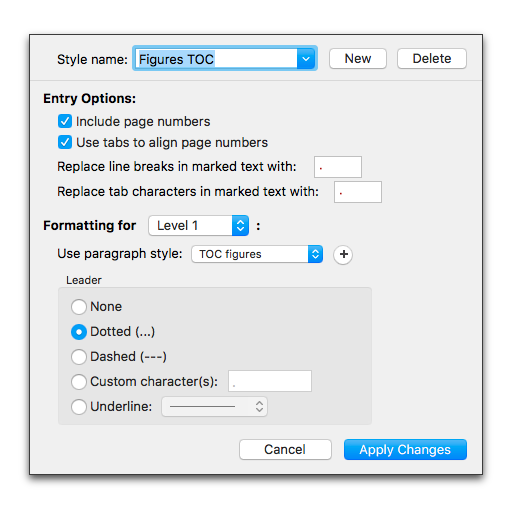Select the Dotted leader radio button

pyautogui.click(x=79, y=332)
